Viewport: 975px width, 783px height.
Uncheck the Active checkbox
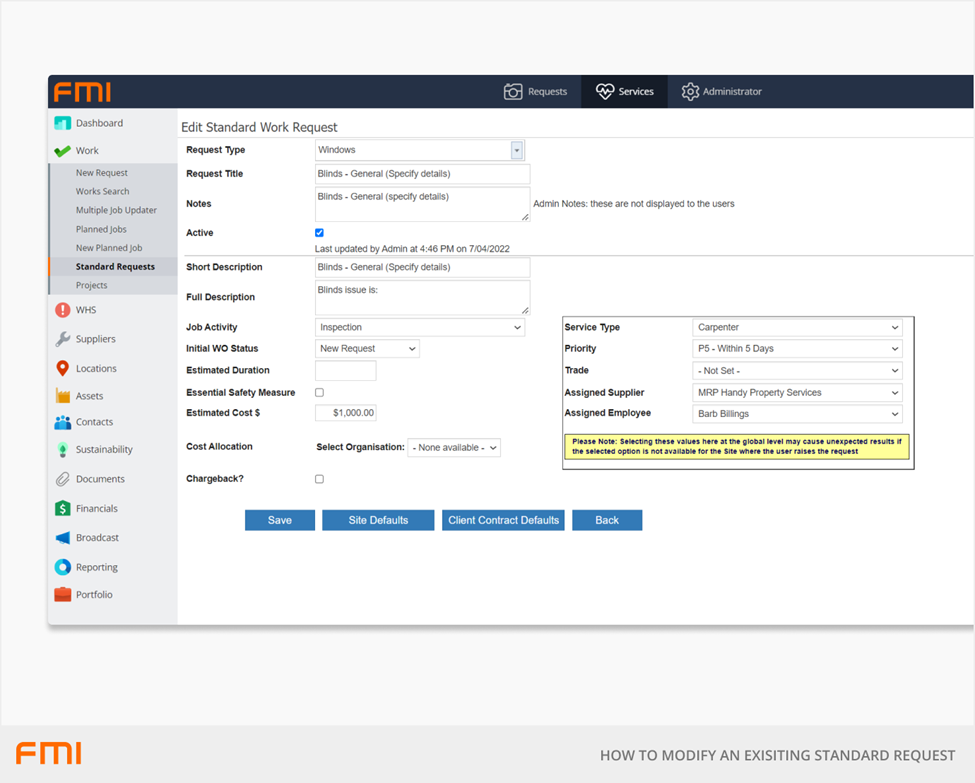pos(319,233)
